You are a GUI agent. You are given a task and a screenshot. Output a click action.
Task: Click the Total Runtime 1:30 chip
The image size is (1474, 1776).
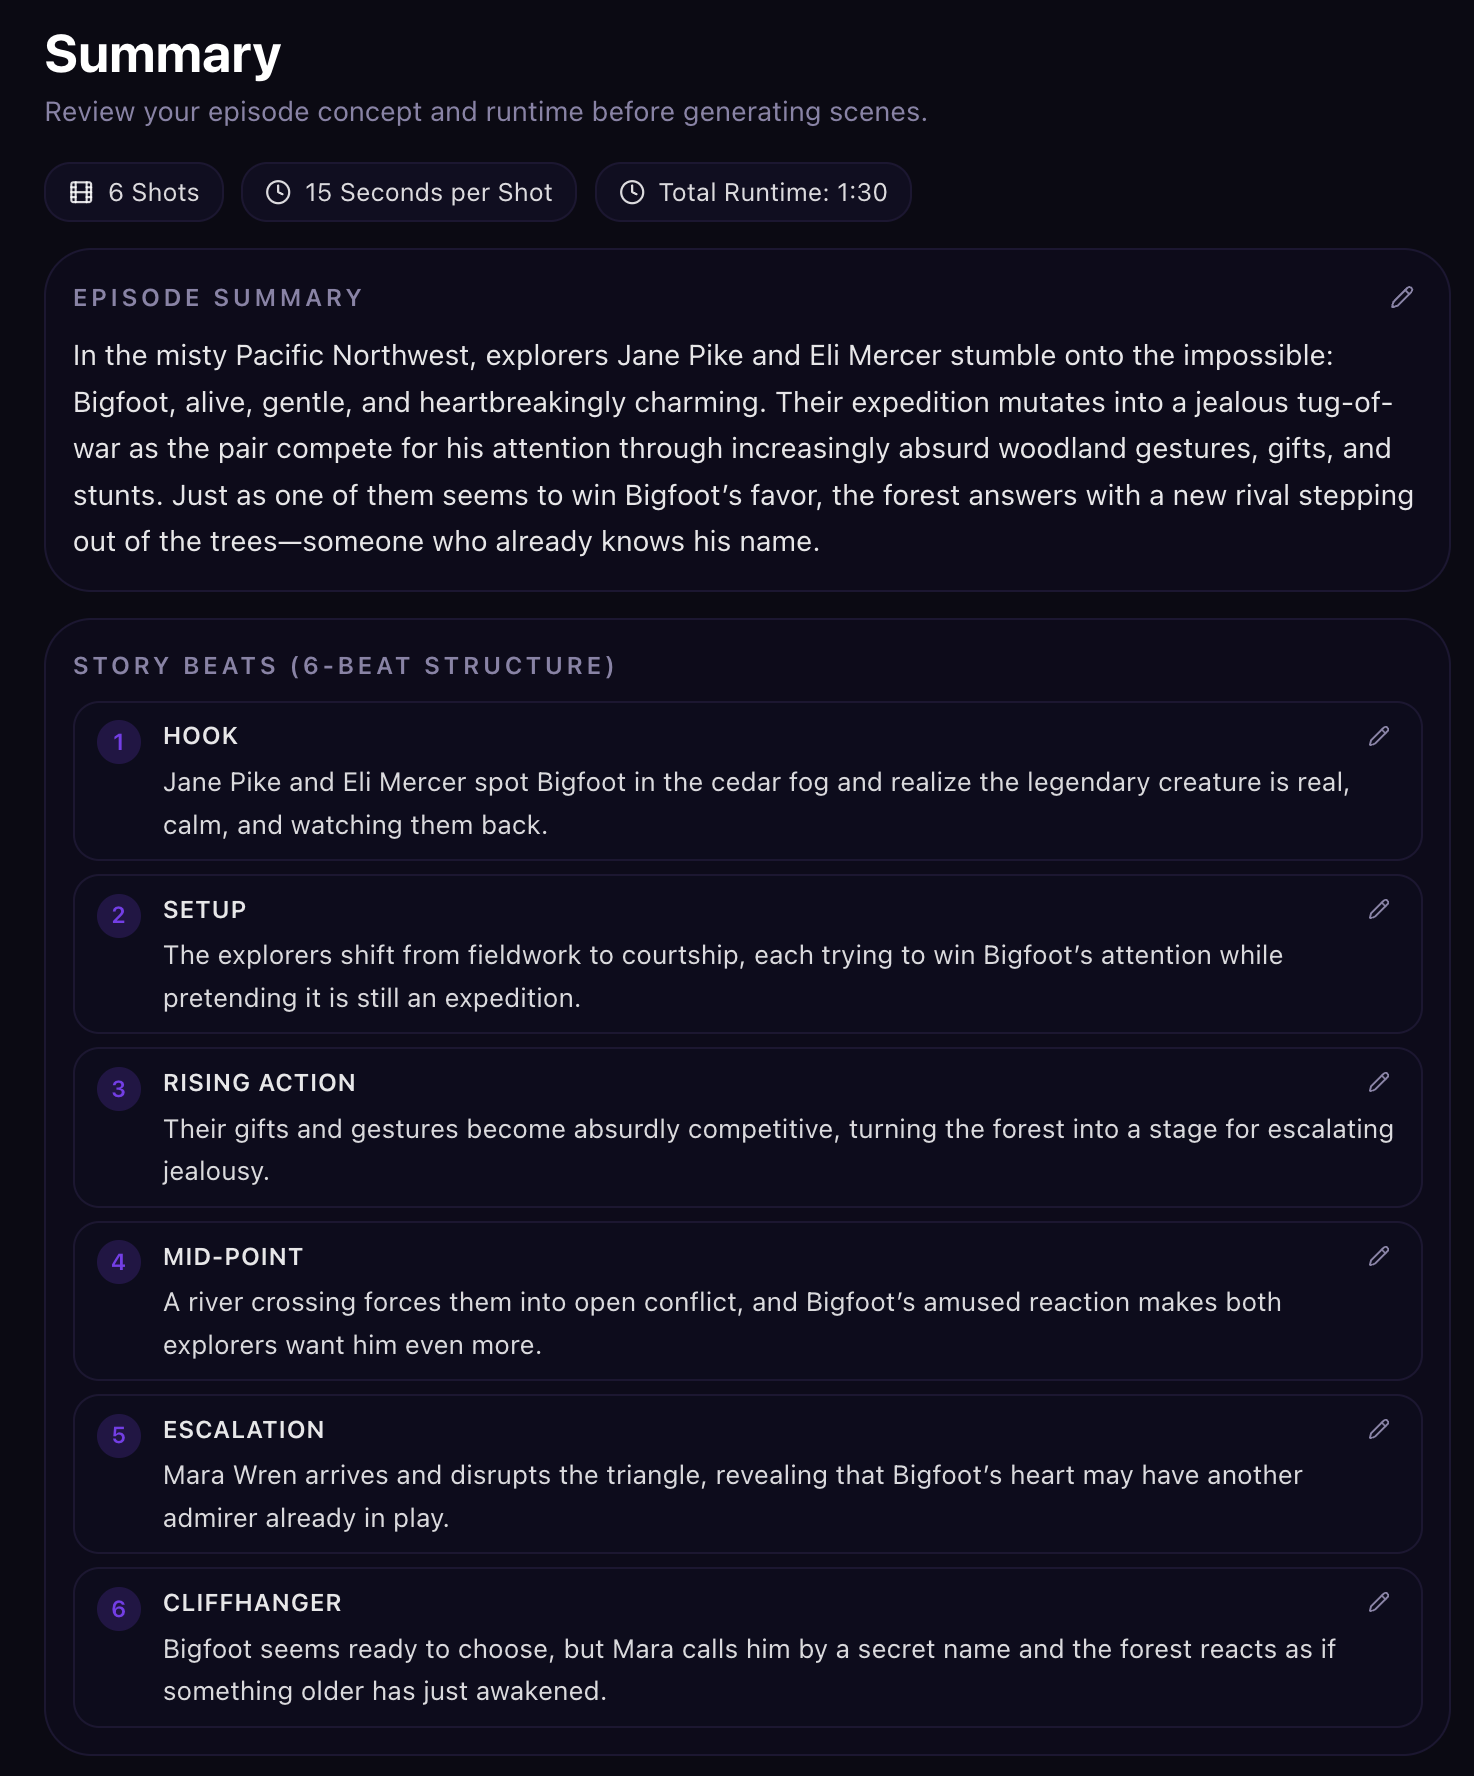(x=753, y=192)
